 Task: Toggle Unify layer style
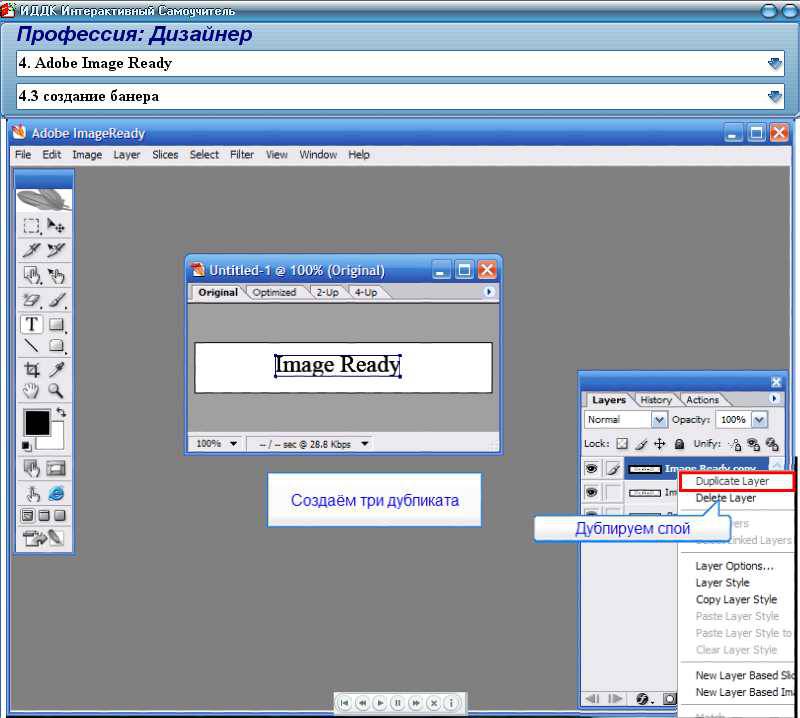(x=772, y=444)
